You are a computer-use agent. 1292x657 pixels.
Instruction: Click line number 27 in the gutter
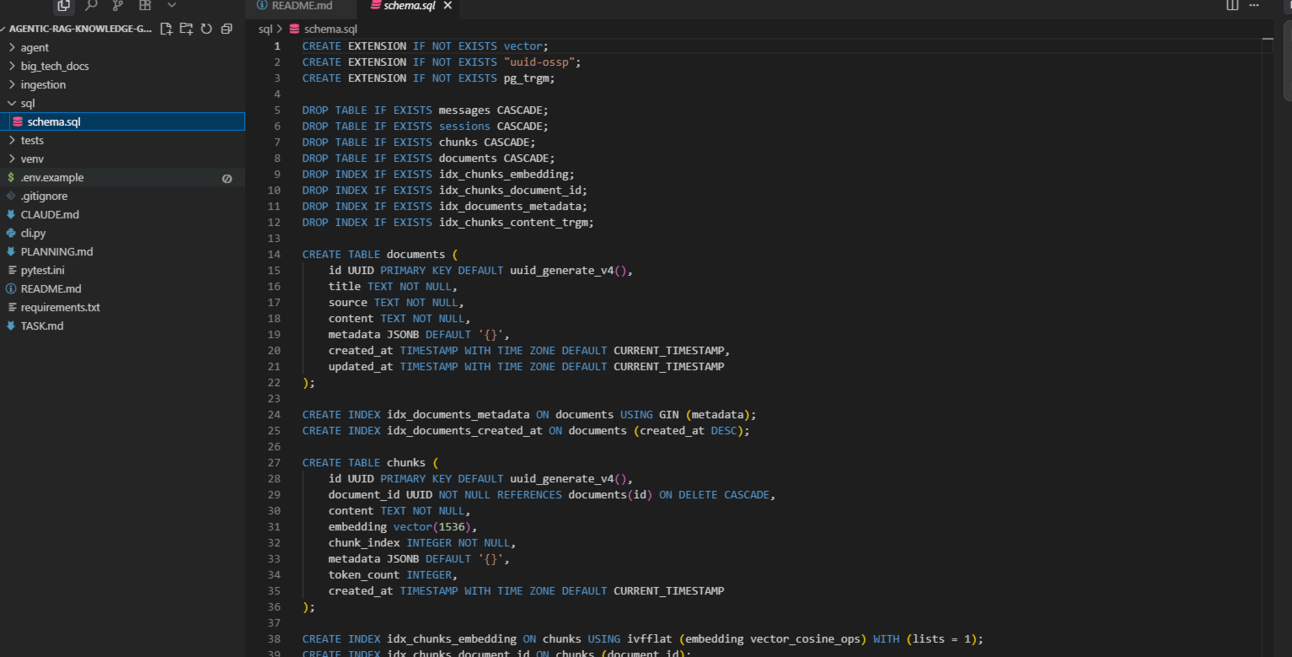pos(275,463)
